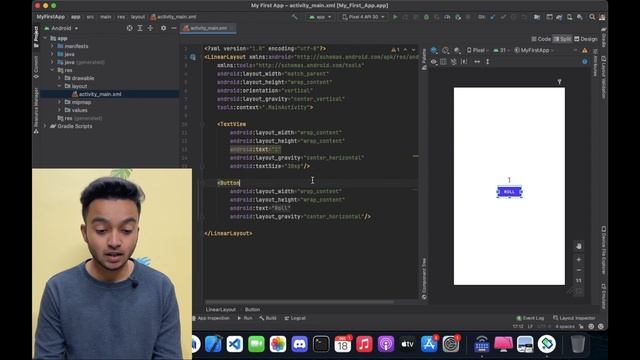Expand the drawable folder

point(60,78)
